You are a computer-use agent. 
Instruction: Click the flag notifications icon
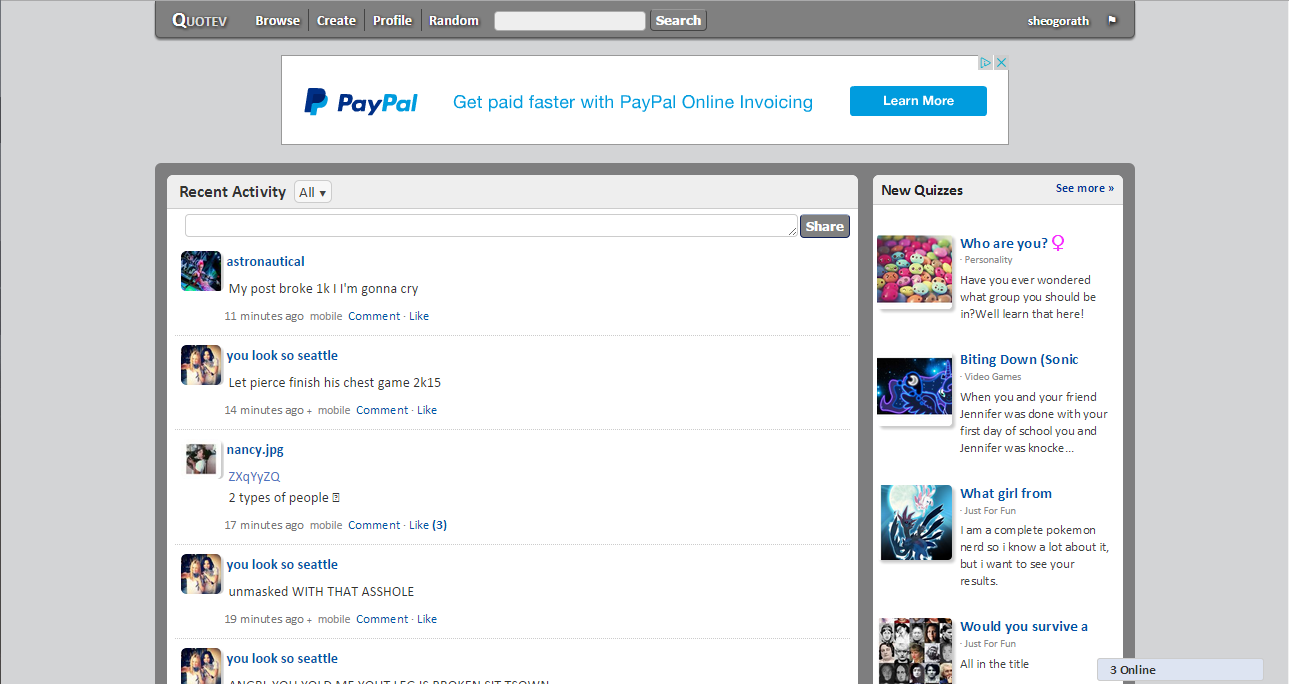point(1112,20)
